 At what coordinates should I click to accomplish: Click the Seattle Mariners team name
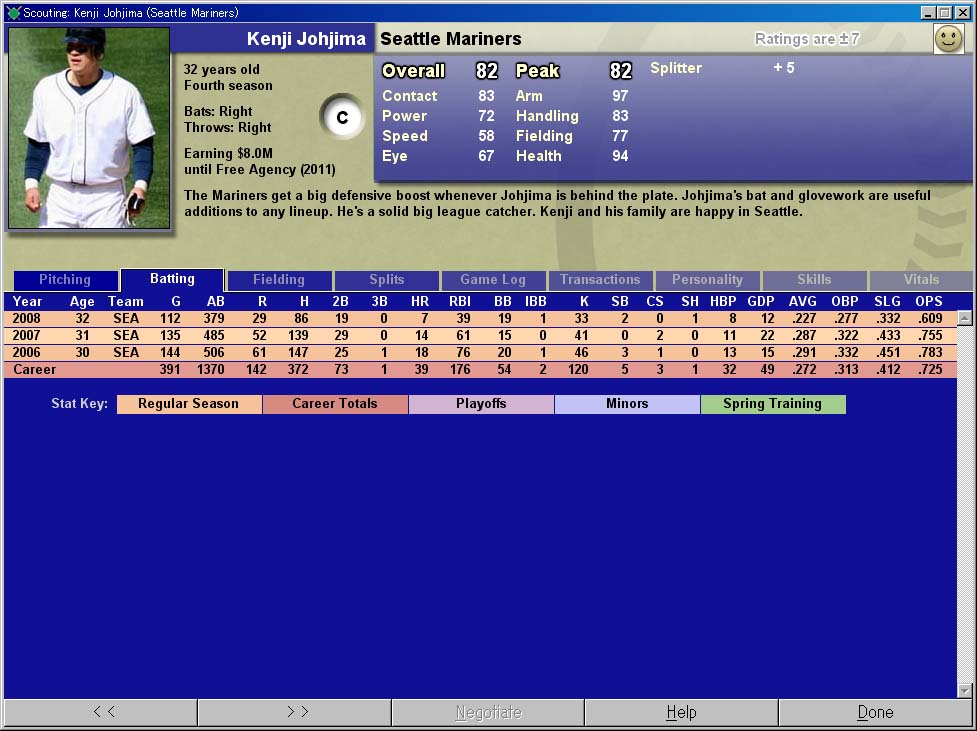(x=450, y=39)
